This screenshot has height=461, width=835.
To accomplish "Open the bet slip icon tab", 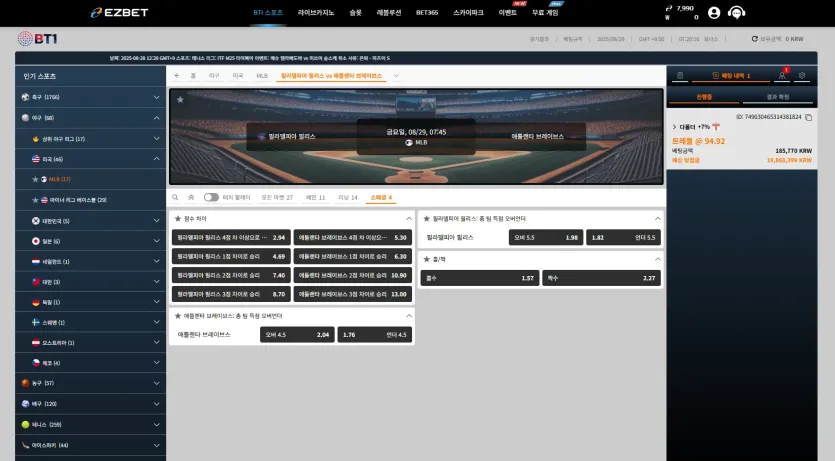I will (x=680, y=76).
